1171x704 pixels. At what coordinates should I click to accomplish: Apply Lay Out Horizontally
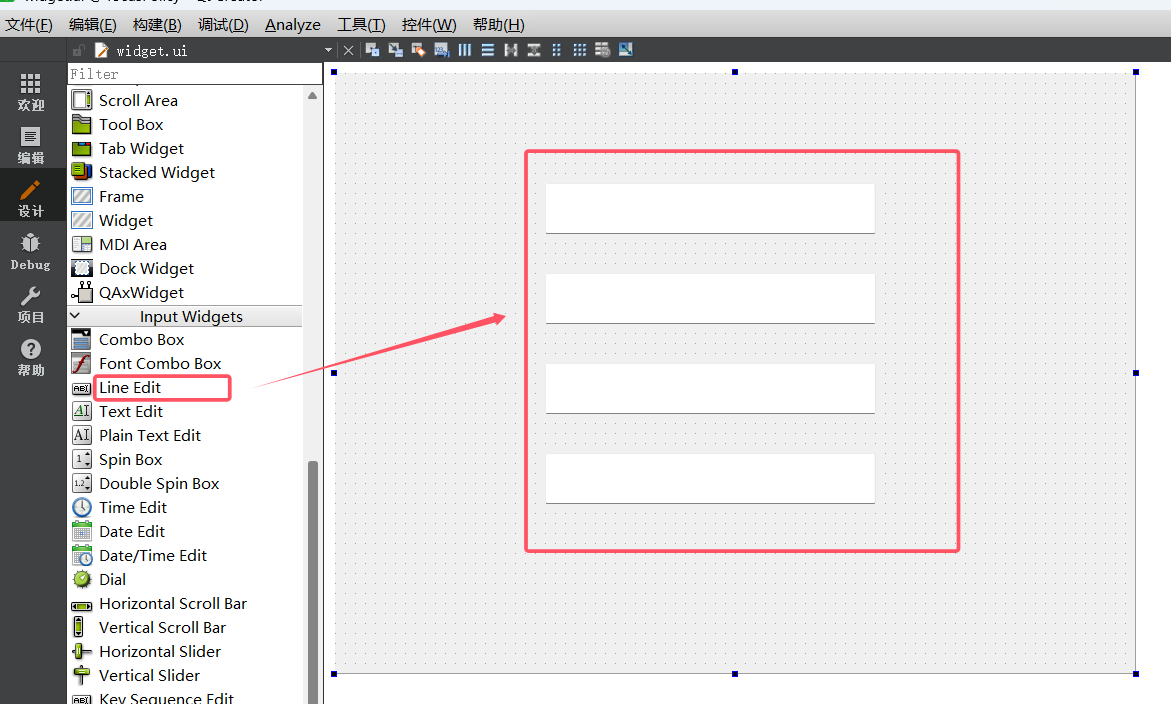(465, 50)
